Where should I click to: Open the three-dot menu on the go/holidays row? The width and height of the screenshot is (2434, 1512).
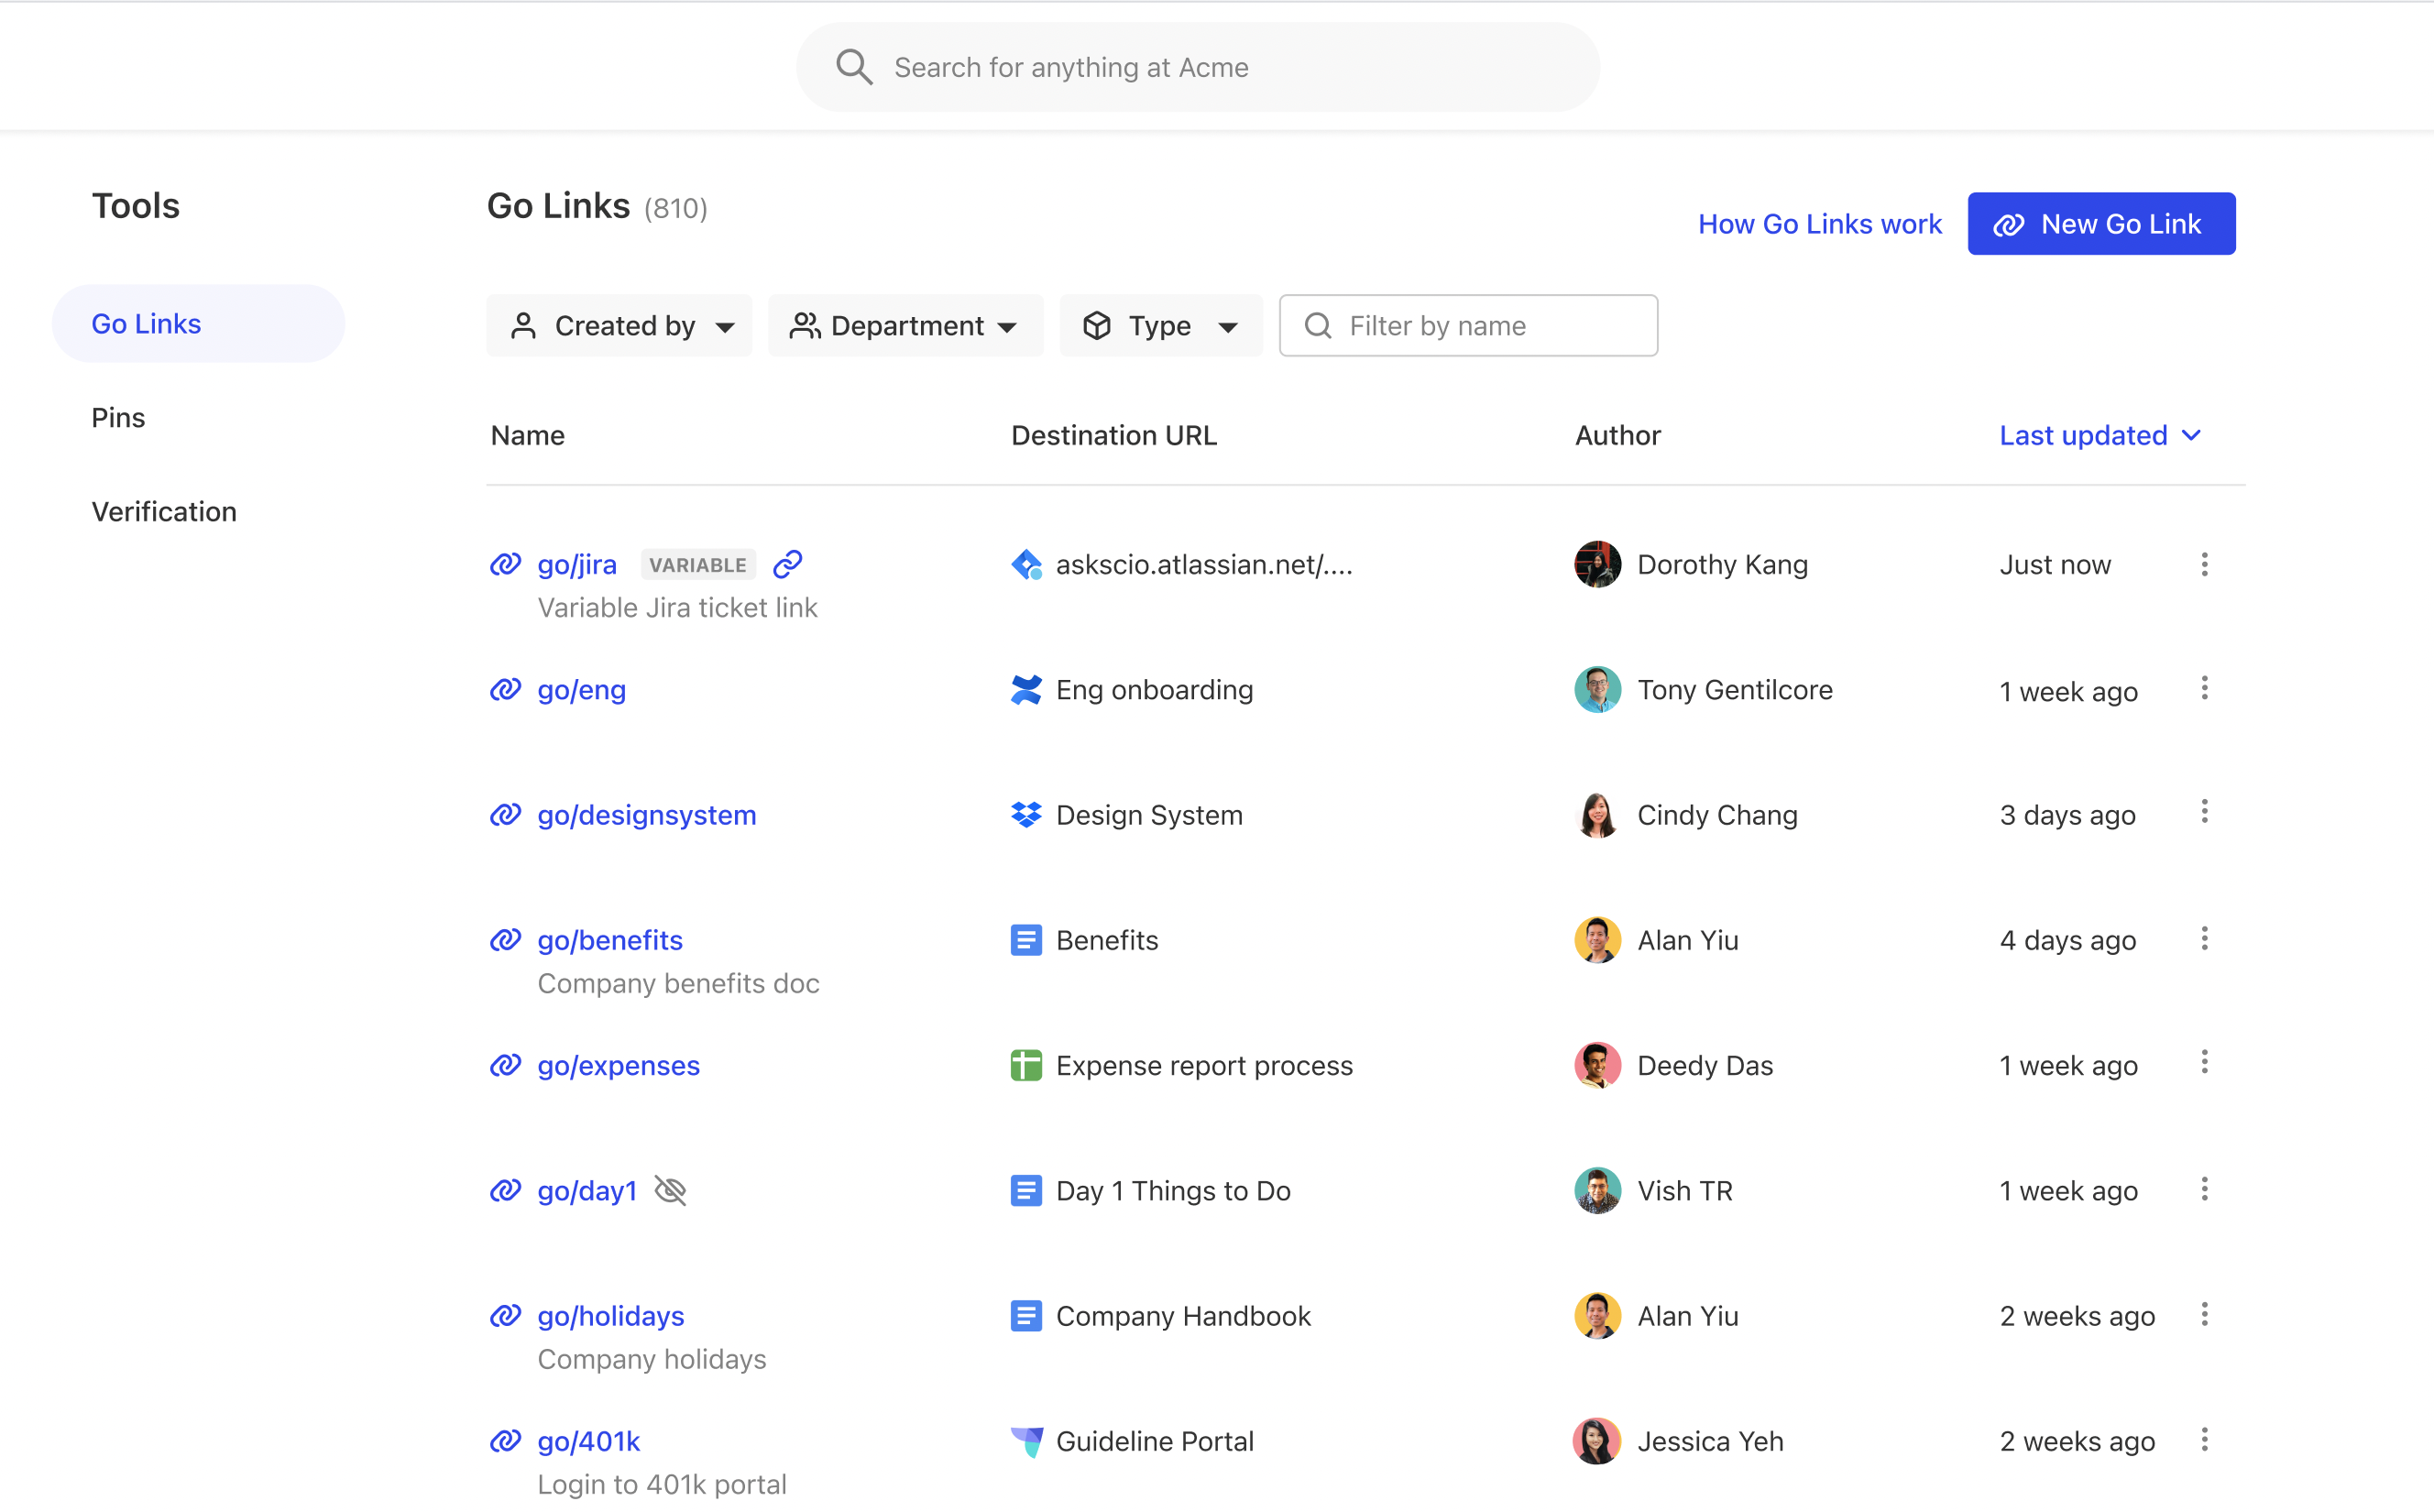[x=2204, y=1315]
